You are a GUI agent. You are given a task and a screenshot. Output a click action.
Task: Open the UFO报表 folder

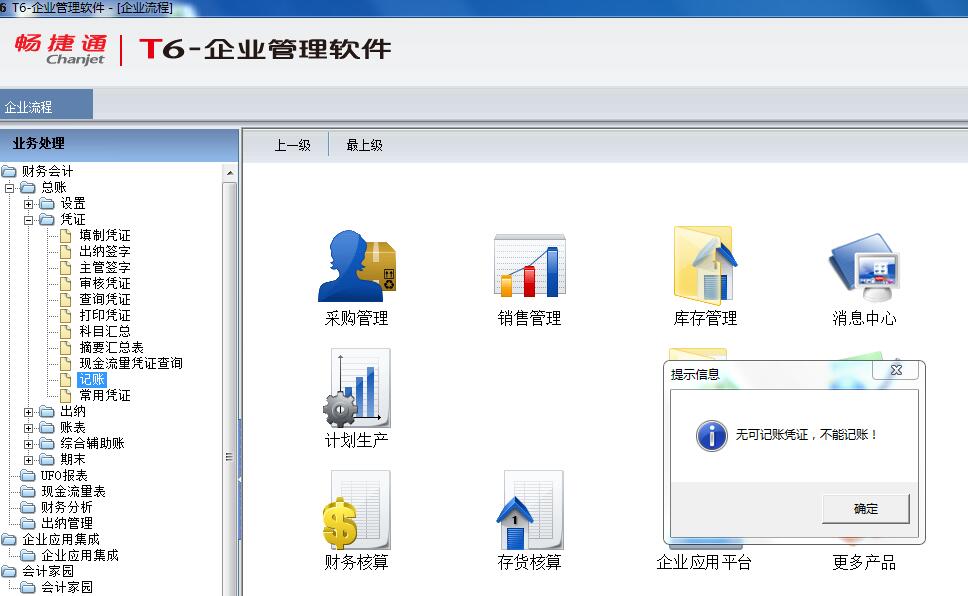(x=64, y=476)
